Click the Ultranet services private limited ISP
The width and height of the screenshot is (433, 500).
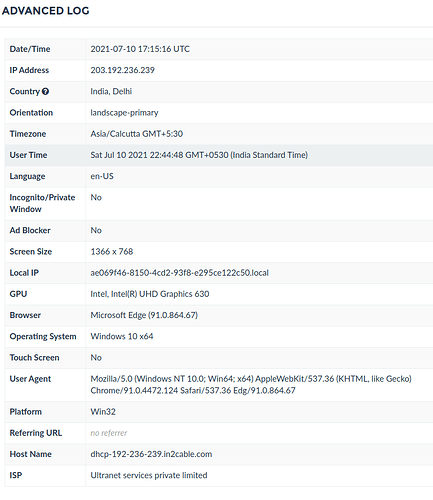(149, 475)
